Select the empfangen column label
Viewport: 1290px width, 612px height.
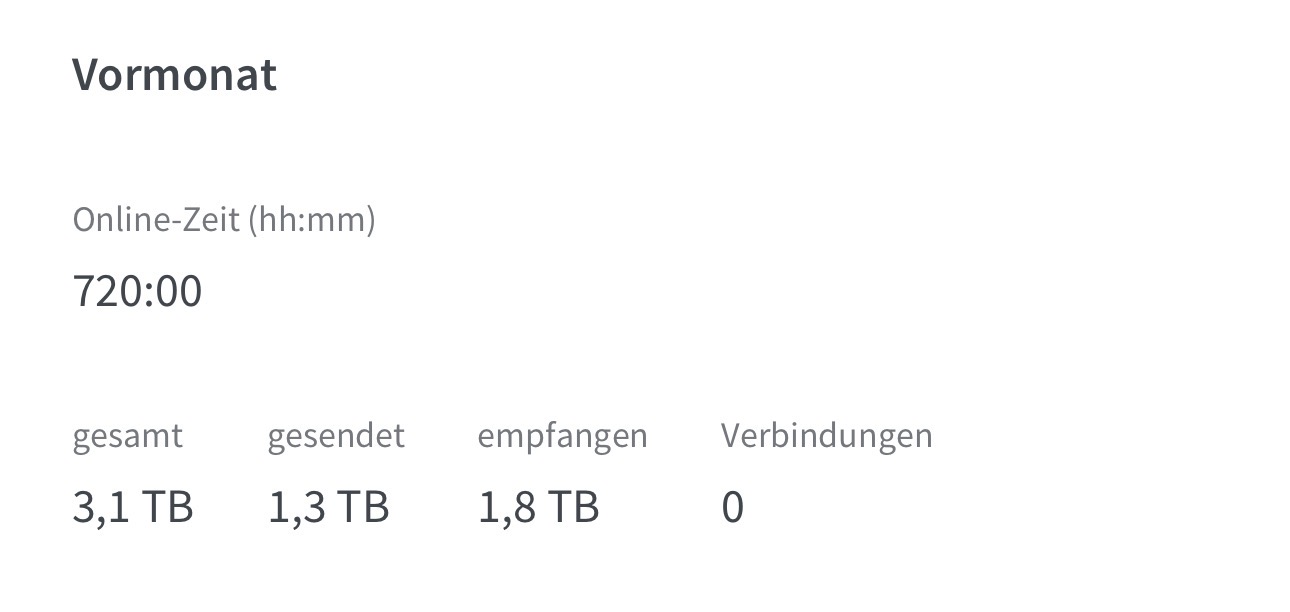563,437
